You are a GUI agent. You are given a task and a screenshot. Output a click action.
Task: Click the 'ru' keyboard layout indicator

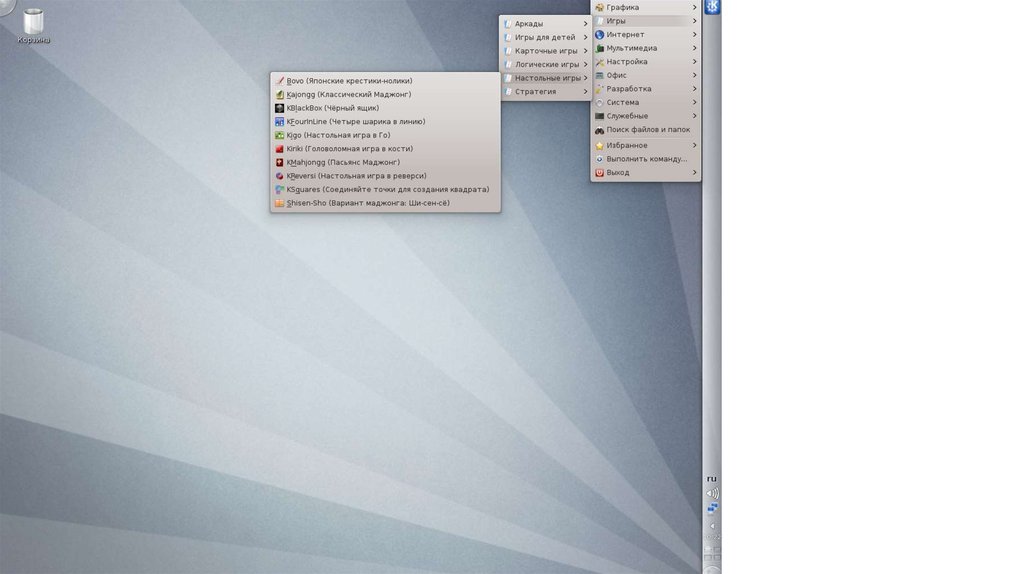(x=712, y=478)
